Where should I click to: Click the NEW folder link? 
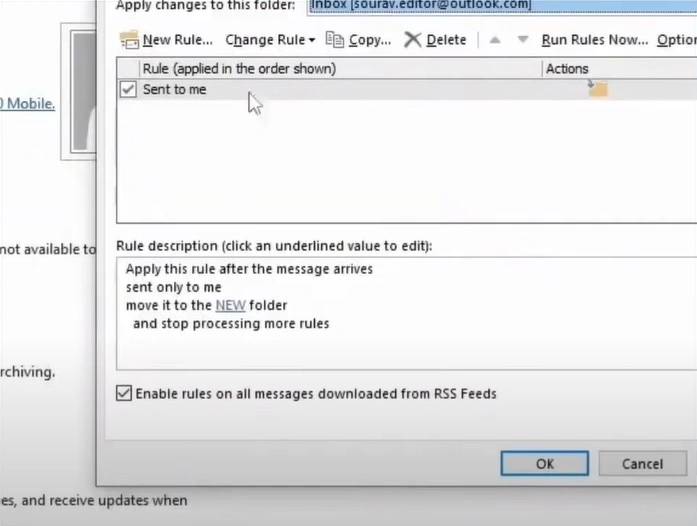point(230,305)
